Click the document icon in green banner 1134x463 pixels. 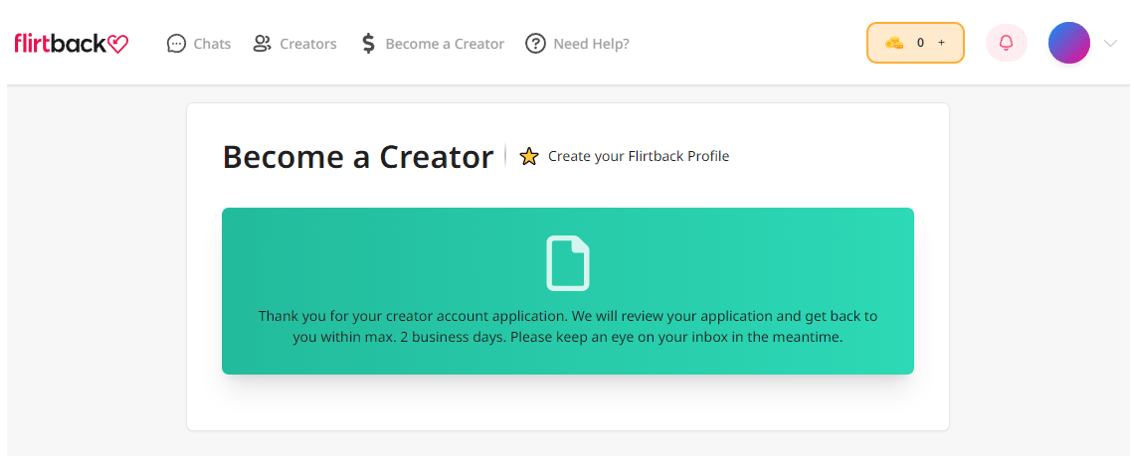(568, 263)
